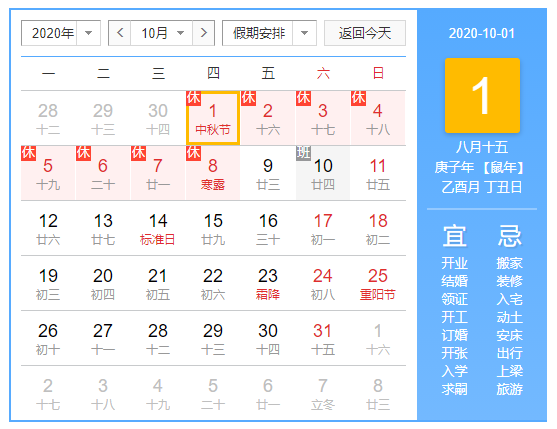The image size is (557, 429).
Task: Click 班 workday badge on October 10
Action: coord(303,153)
